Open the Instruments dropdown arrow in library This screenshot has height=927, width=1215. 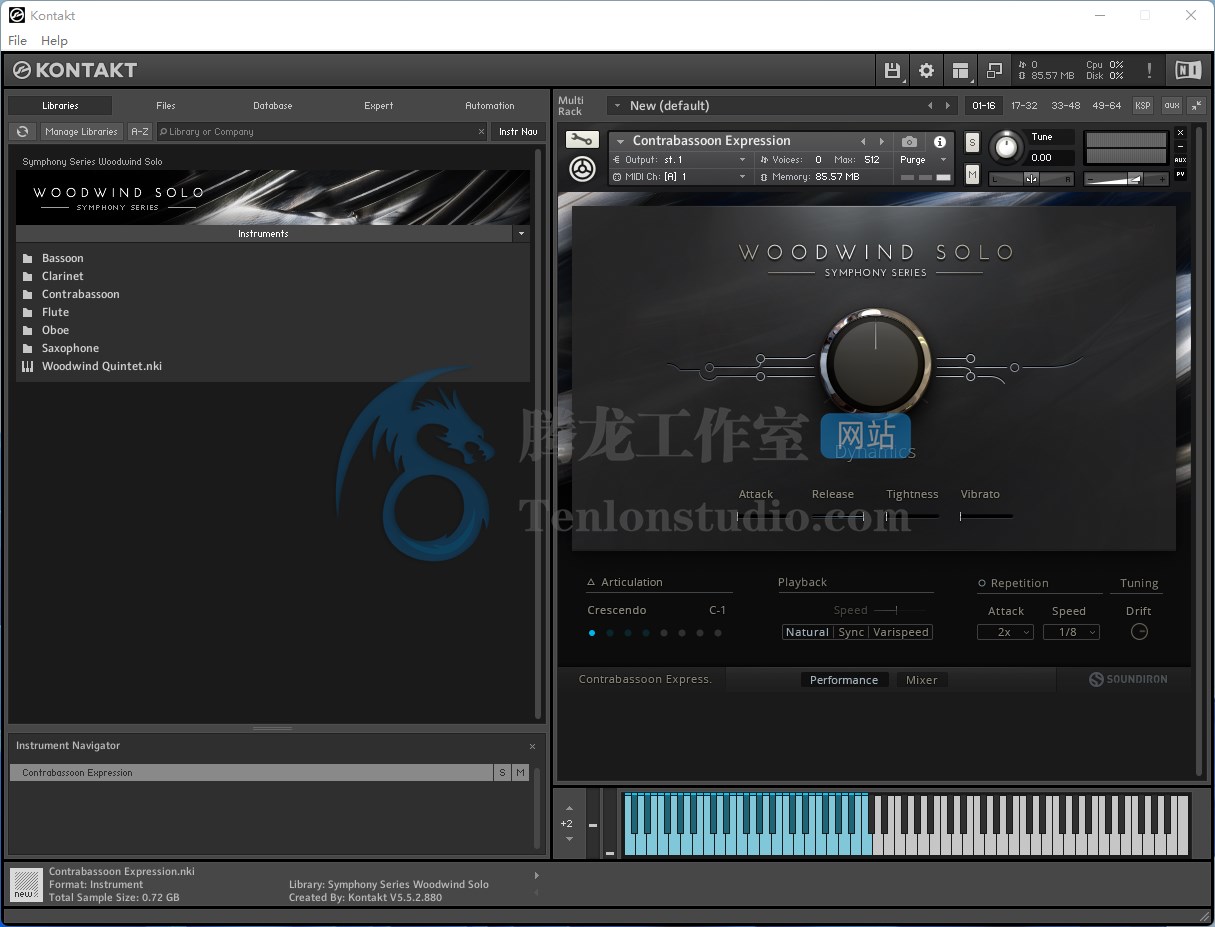pyautogui.click(x=520, y=234)
